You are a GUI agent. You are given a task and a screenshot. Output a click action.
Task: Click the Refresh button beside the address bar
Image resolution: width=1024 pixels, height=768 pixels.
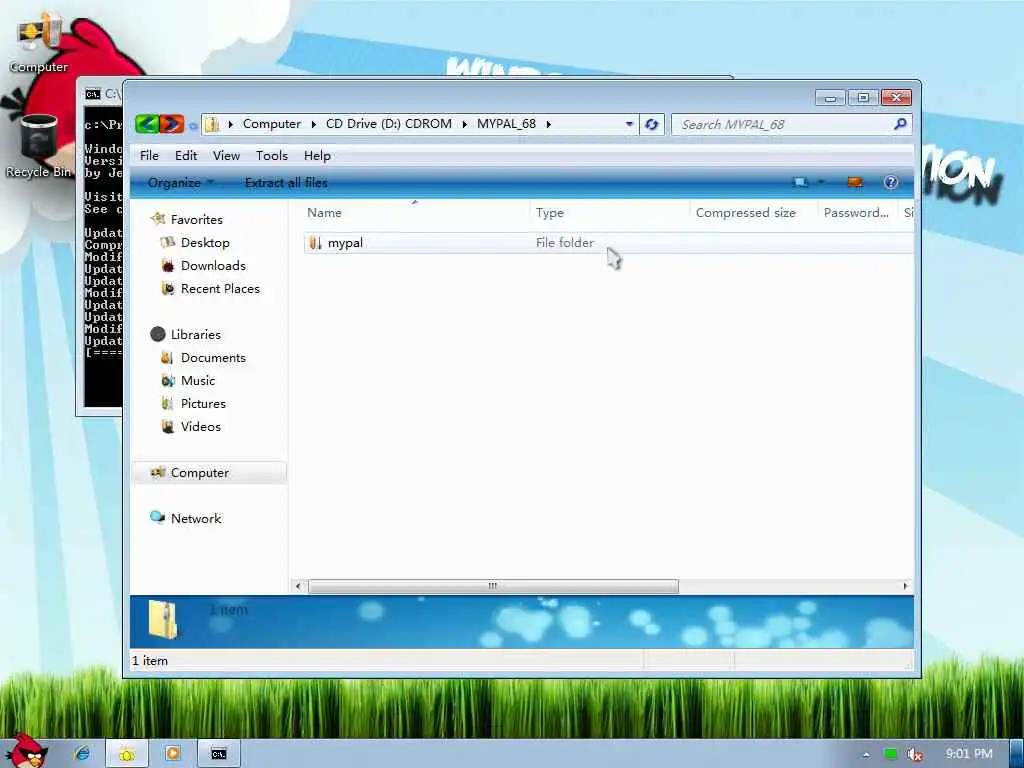652,124
